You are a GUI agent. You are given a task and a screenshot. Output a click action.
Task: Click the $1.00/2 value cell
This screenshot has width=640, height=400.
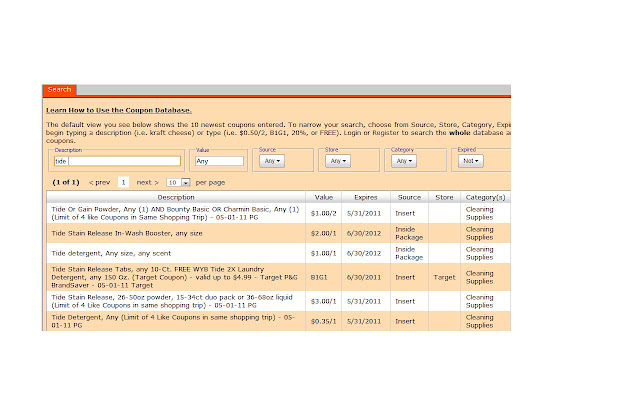(323, 213)
